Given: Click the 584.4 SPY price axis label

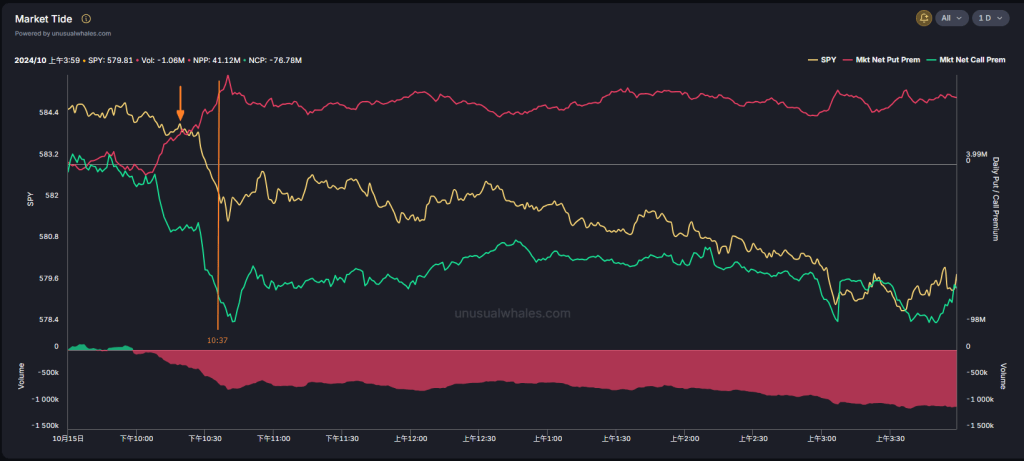Looking at the screenshot, I should pyautogui.click(x=49, y=113).
